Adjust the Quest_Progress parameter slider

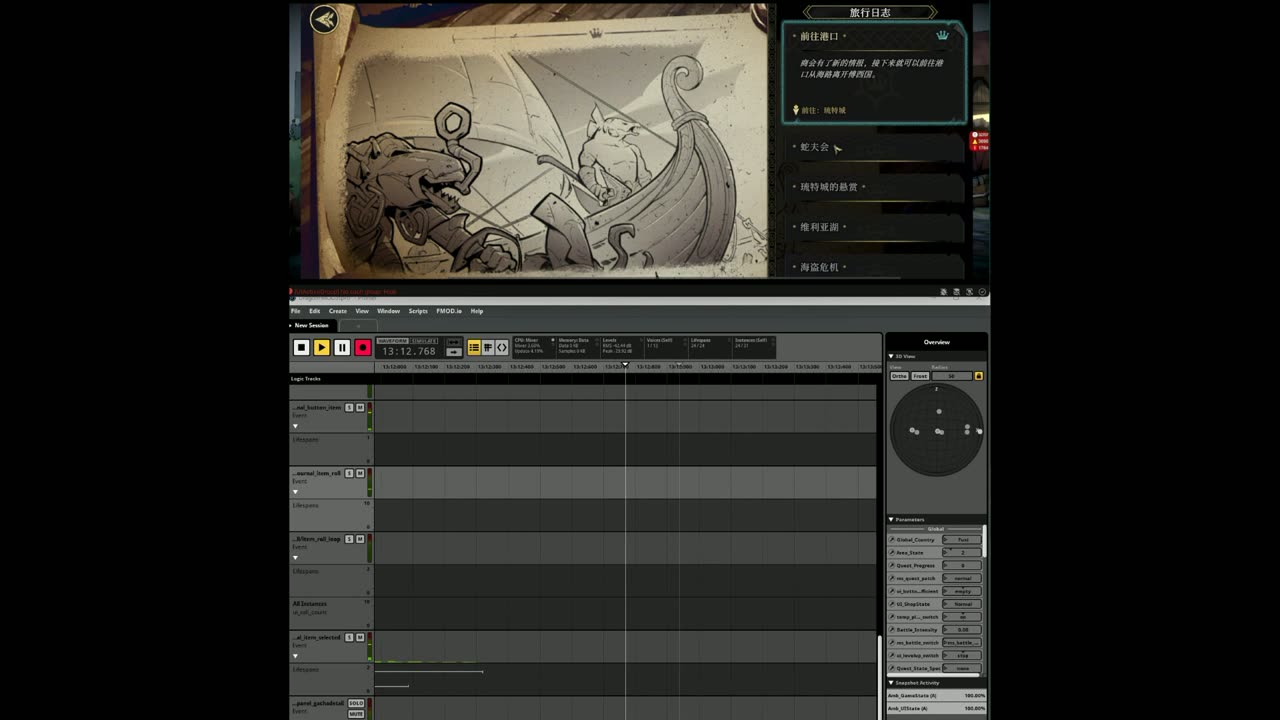[962, 566]
